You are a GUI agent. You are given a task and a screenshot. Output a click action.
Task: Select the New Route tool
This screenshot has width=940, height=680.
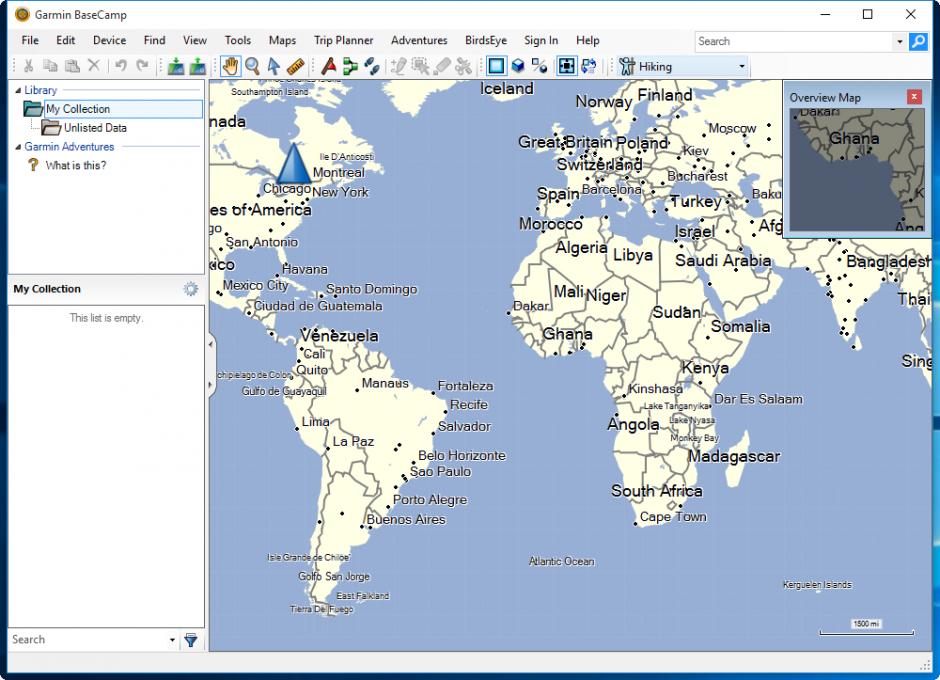pos(350,66)
